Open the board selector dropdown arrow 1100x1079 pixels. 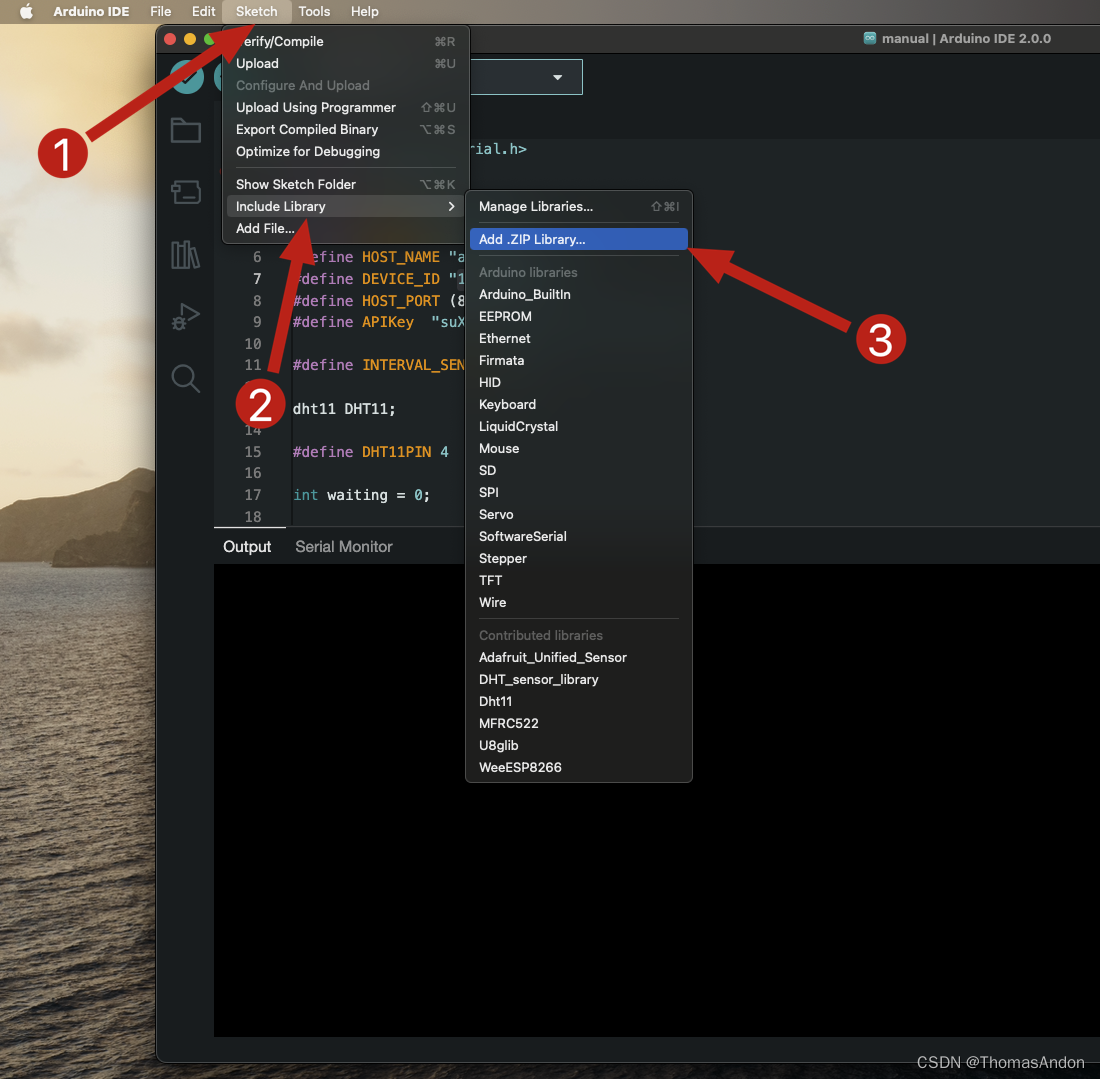coord(558,77)
